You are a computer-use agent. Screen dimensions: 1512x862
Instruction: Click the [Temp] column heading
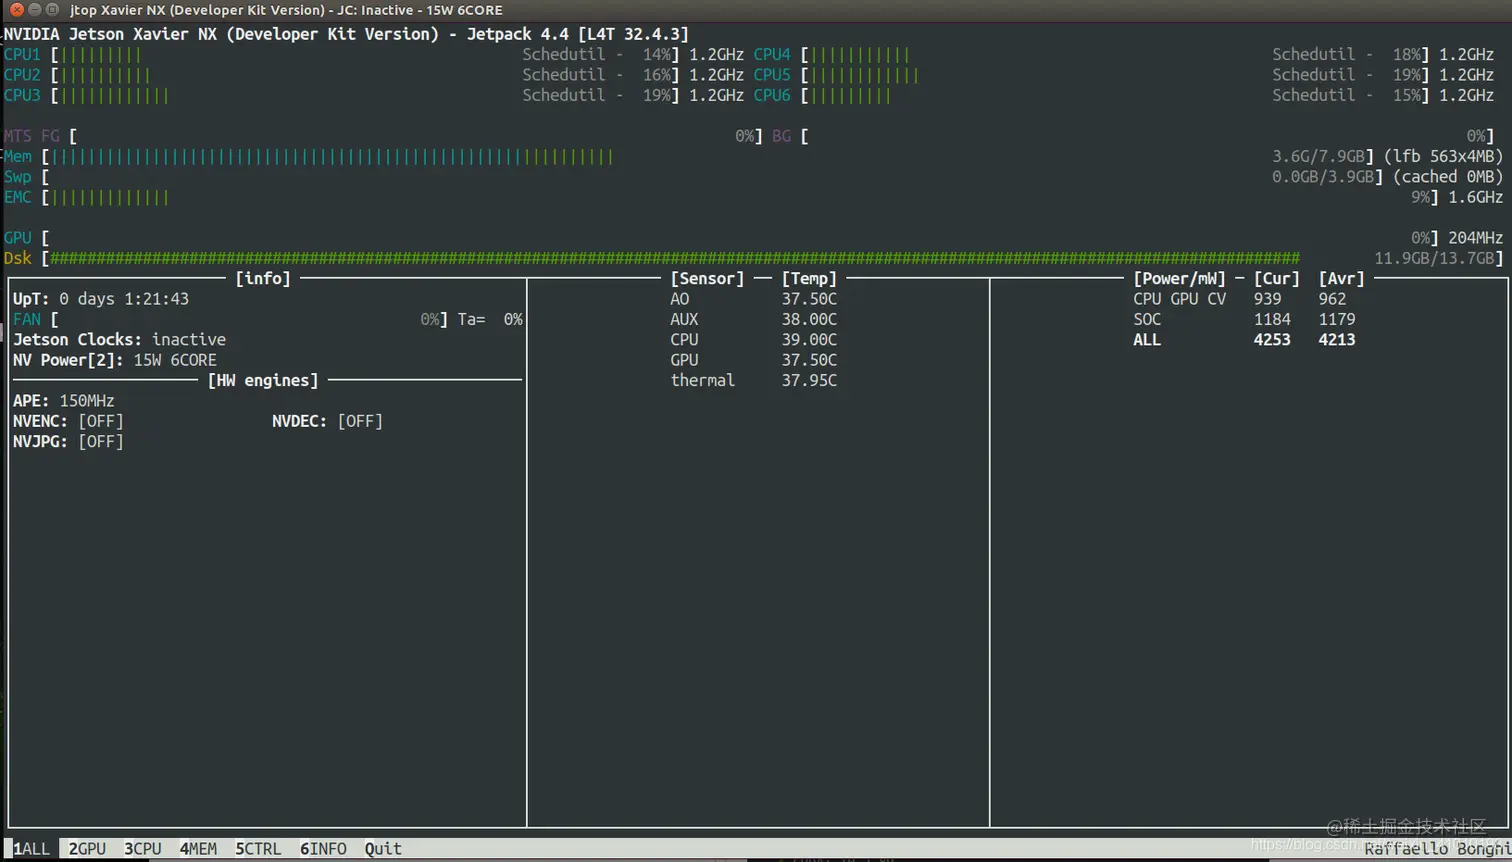click(809, 278)
